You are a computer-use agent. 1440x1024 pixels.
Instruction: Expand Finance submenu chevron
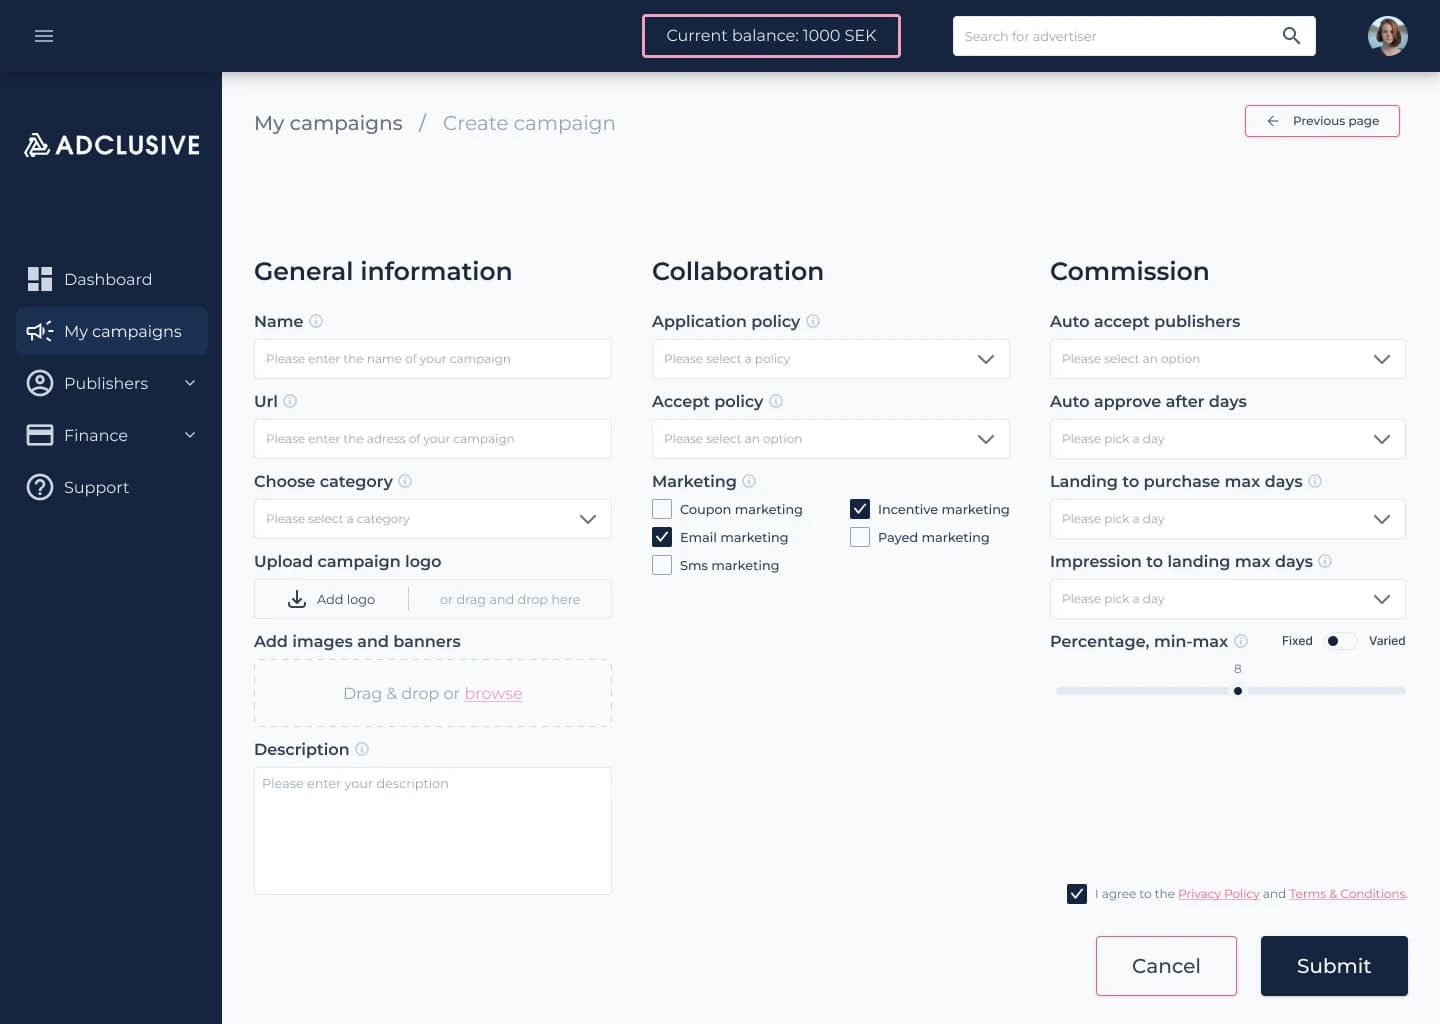[190, 435]
